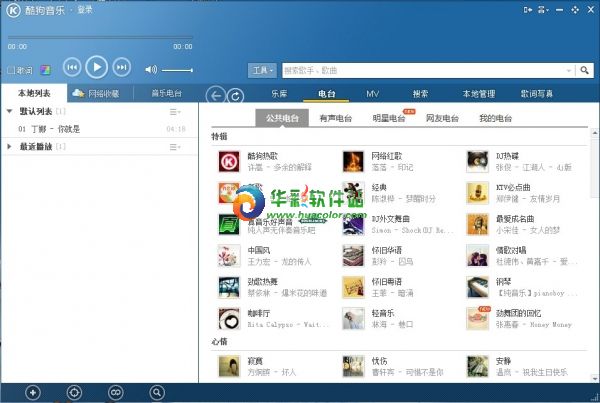The image size is (600, 403).
Task: Collapse the 默认列表 playlist group
Action: coord(9,111)
